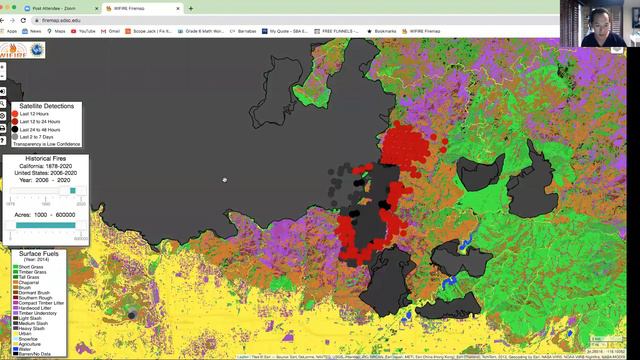Screen dimensions: 640x360
Task: Click the browser forward arrow
Action: click(x=13, y=20)
